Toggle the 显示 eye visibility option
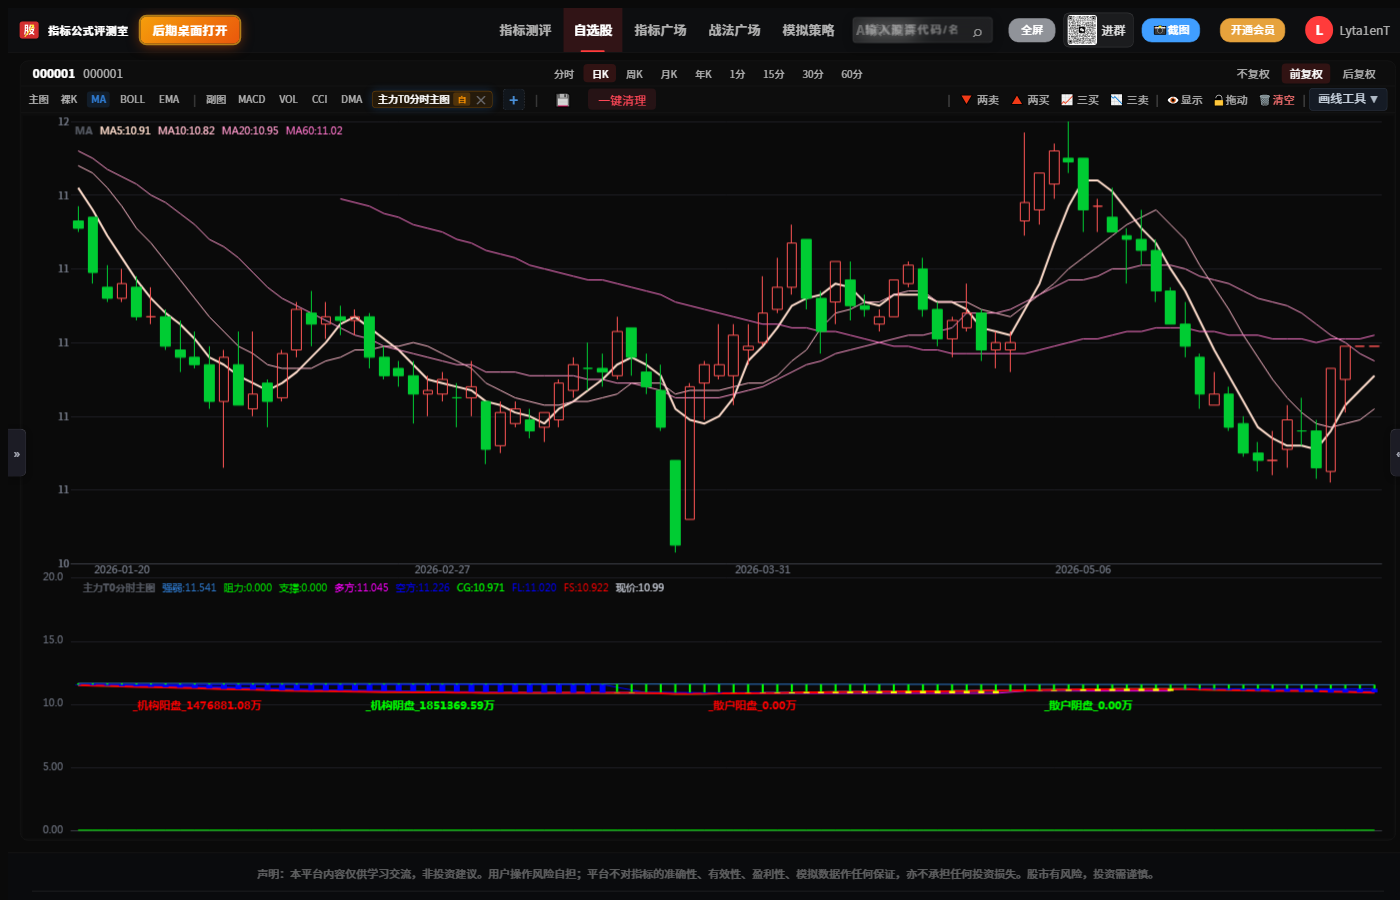1400x900 pixels. 1185,100
